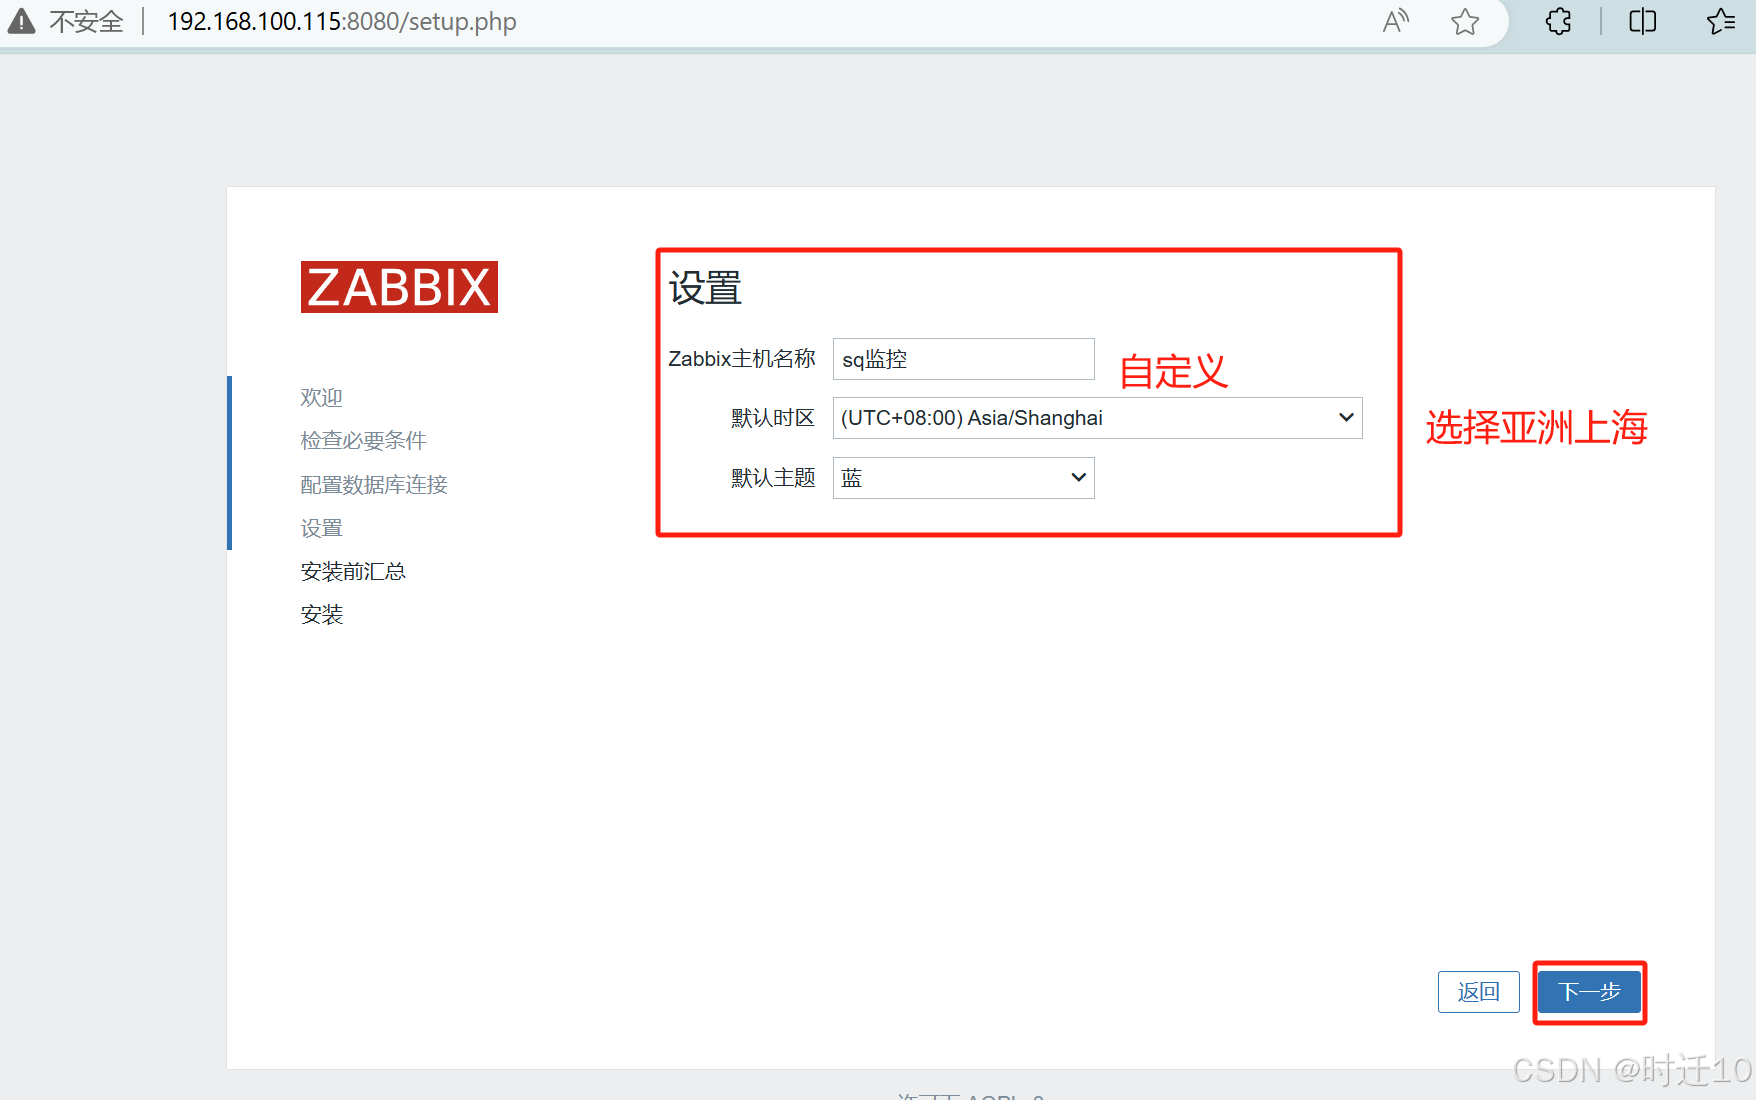Select the 安装前汇总 step
1756x1100 pixels.
[353, 571]
